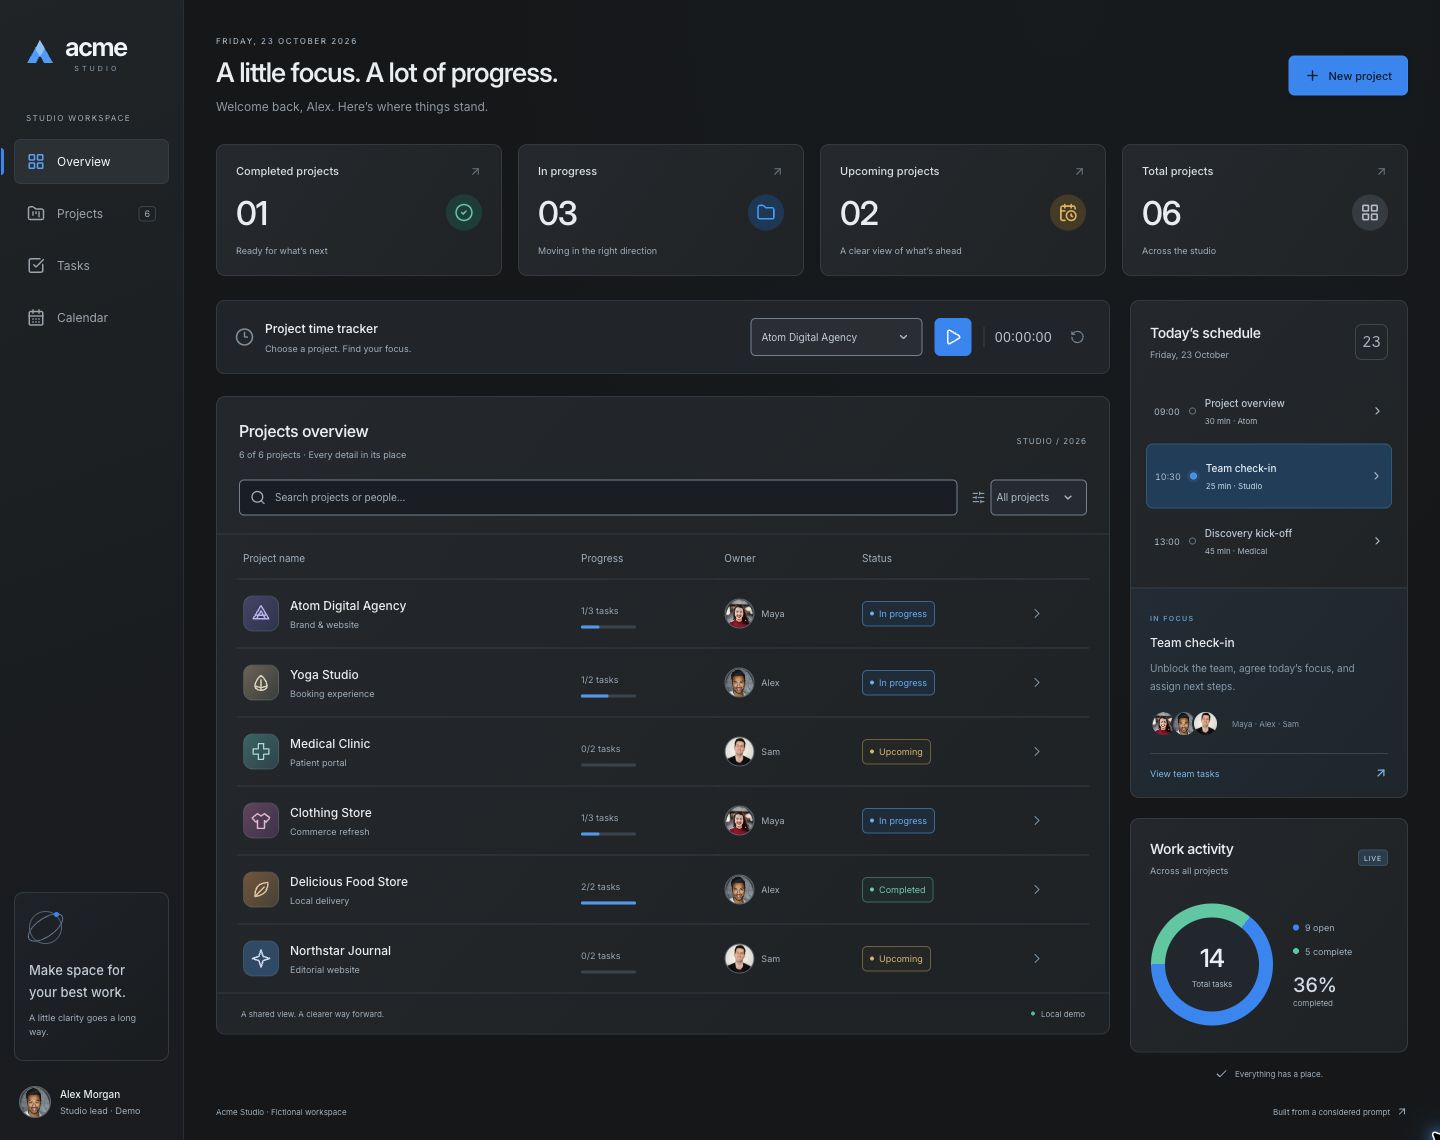
Task: Click the filter sliders icon beside All projects
Action: point(978,497)
